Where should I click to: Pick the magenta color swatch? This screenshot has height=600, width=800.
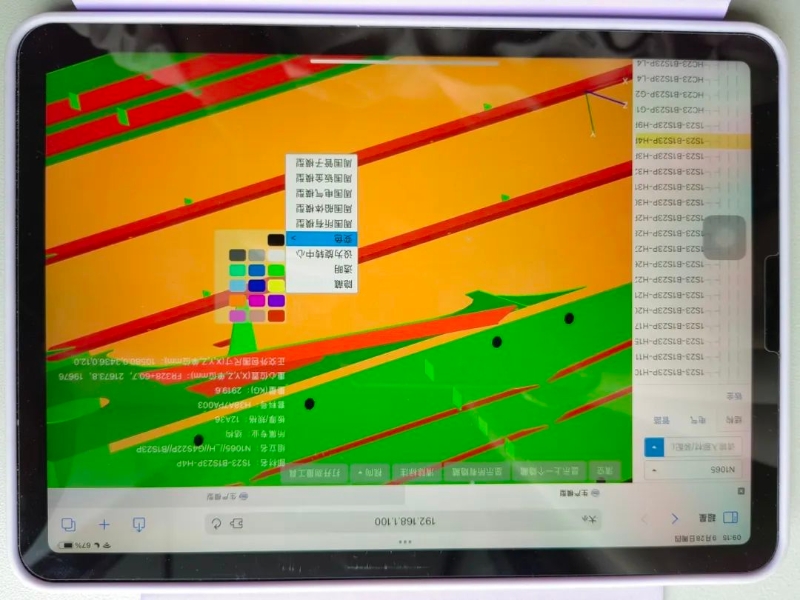pyautogui.click(x=257, y=301)
